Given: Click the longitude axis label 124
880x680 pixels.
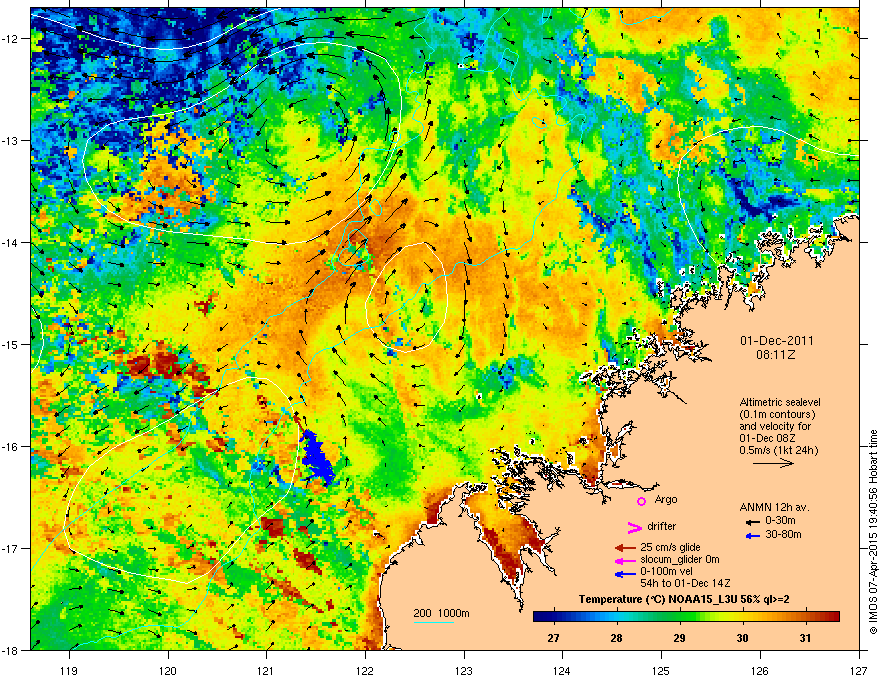Looking at the screenshot, I should pyautogui.click(x=562, y=670).
